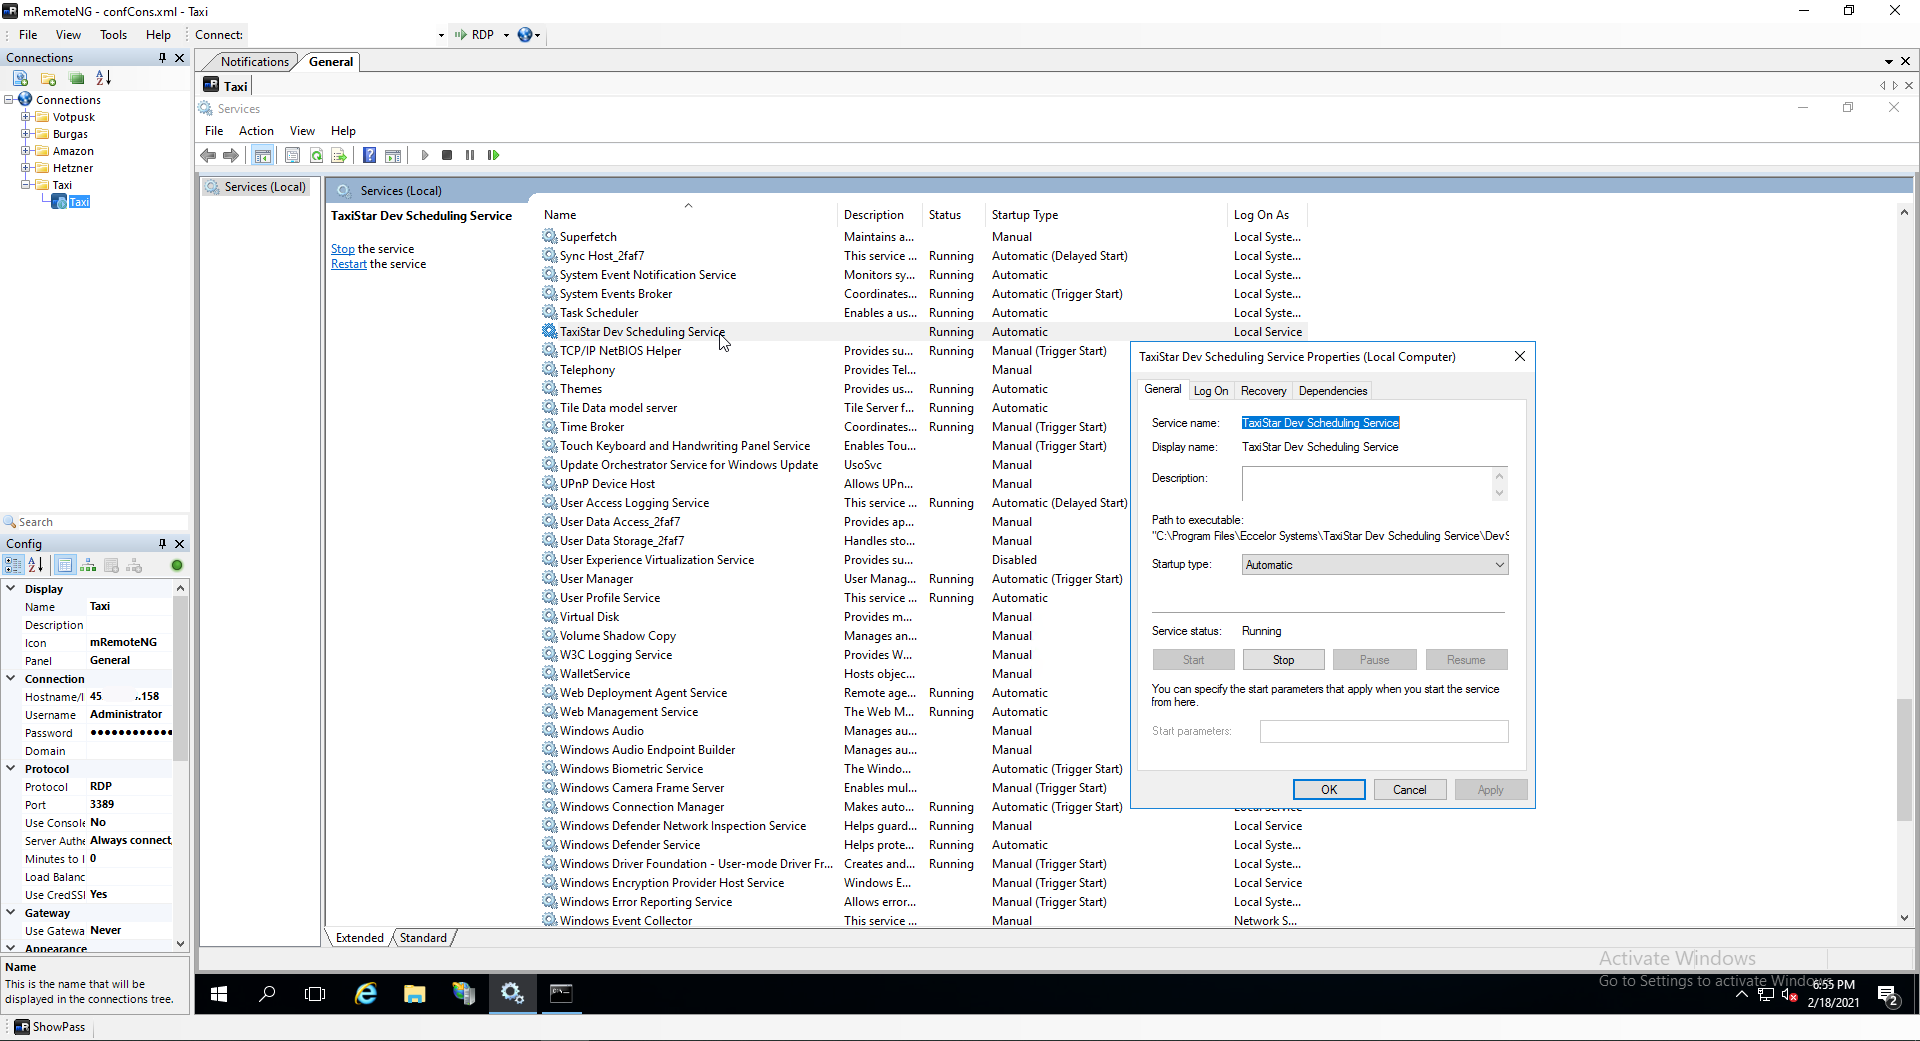Switch Config grid to Categorized view icon
The image size is (1920, 1041).
[x=13, y=565]
